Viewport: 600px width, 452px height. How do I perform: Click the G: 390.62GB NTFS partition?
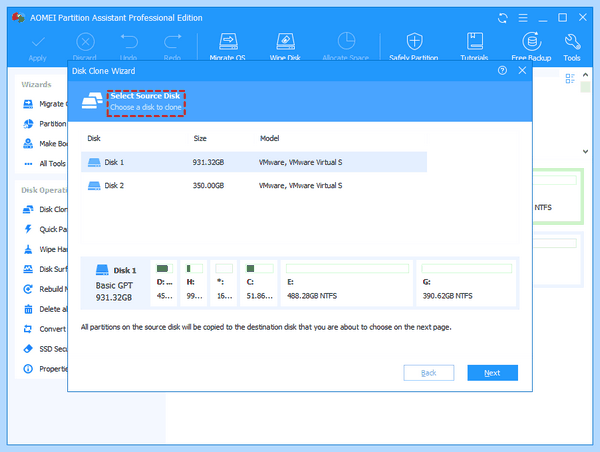click(466, 283)
